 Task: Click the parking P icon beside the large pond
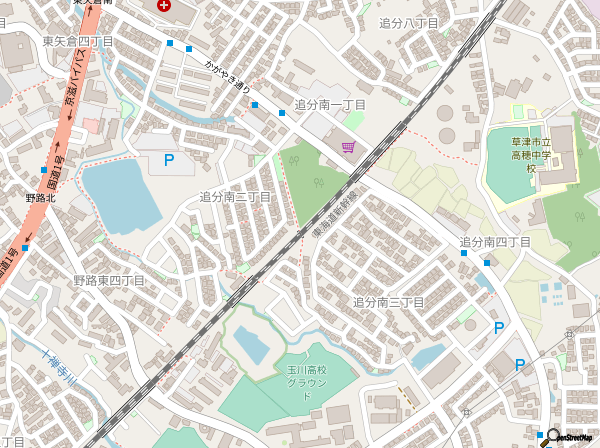pos(169,160)
